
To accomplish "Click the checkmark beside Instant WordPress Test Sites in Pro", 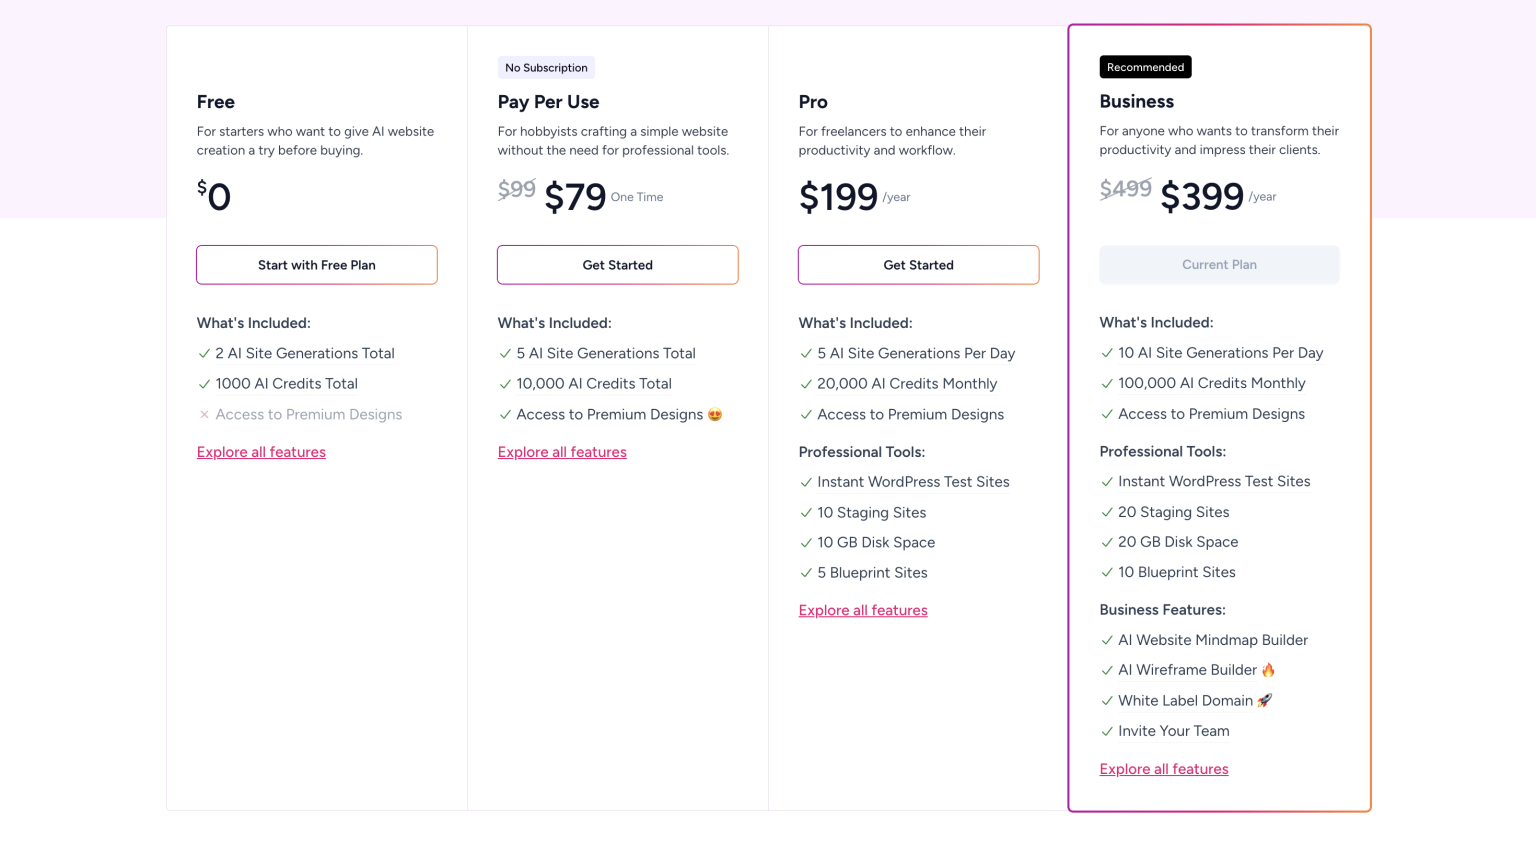I will click(x=806, y=482).
